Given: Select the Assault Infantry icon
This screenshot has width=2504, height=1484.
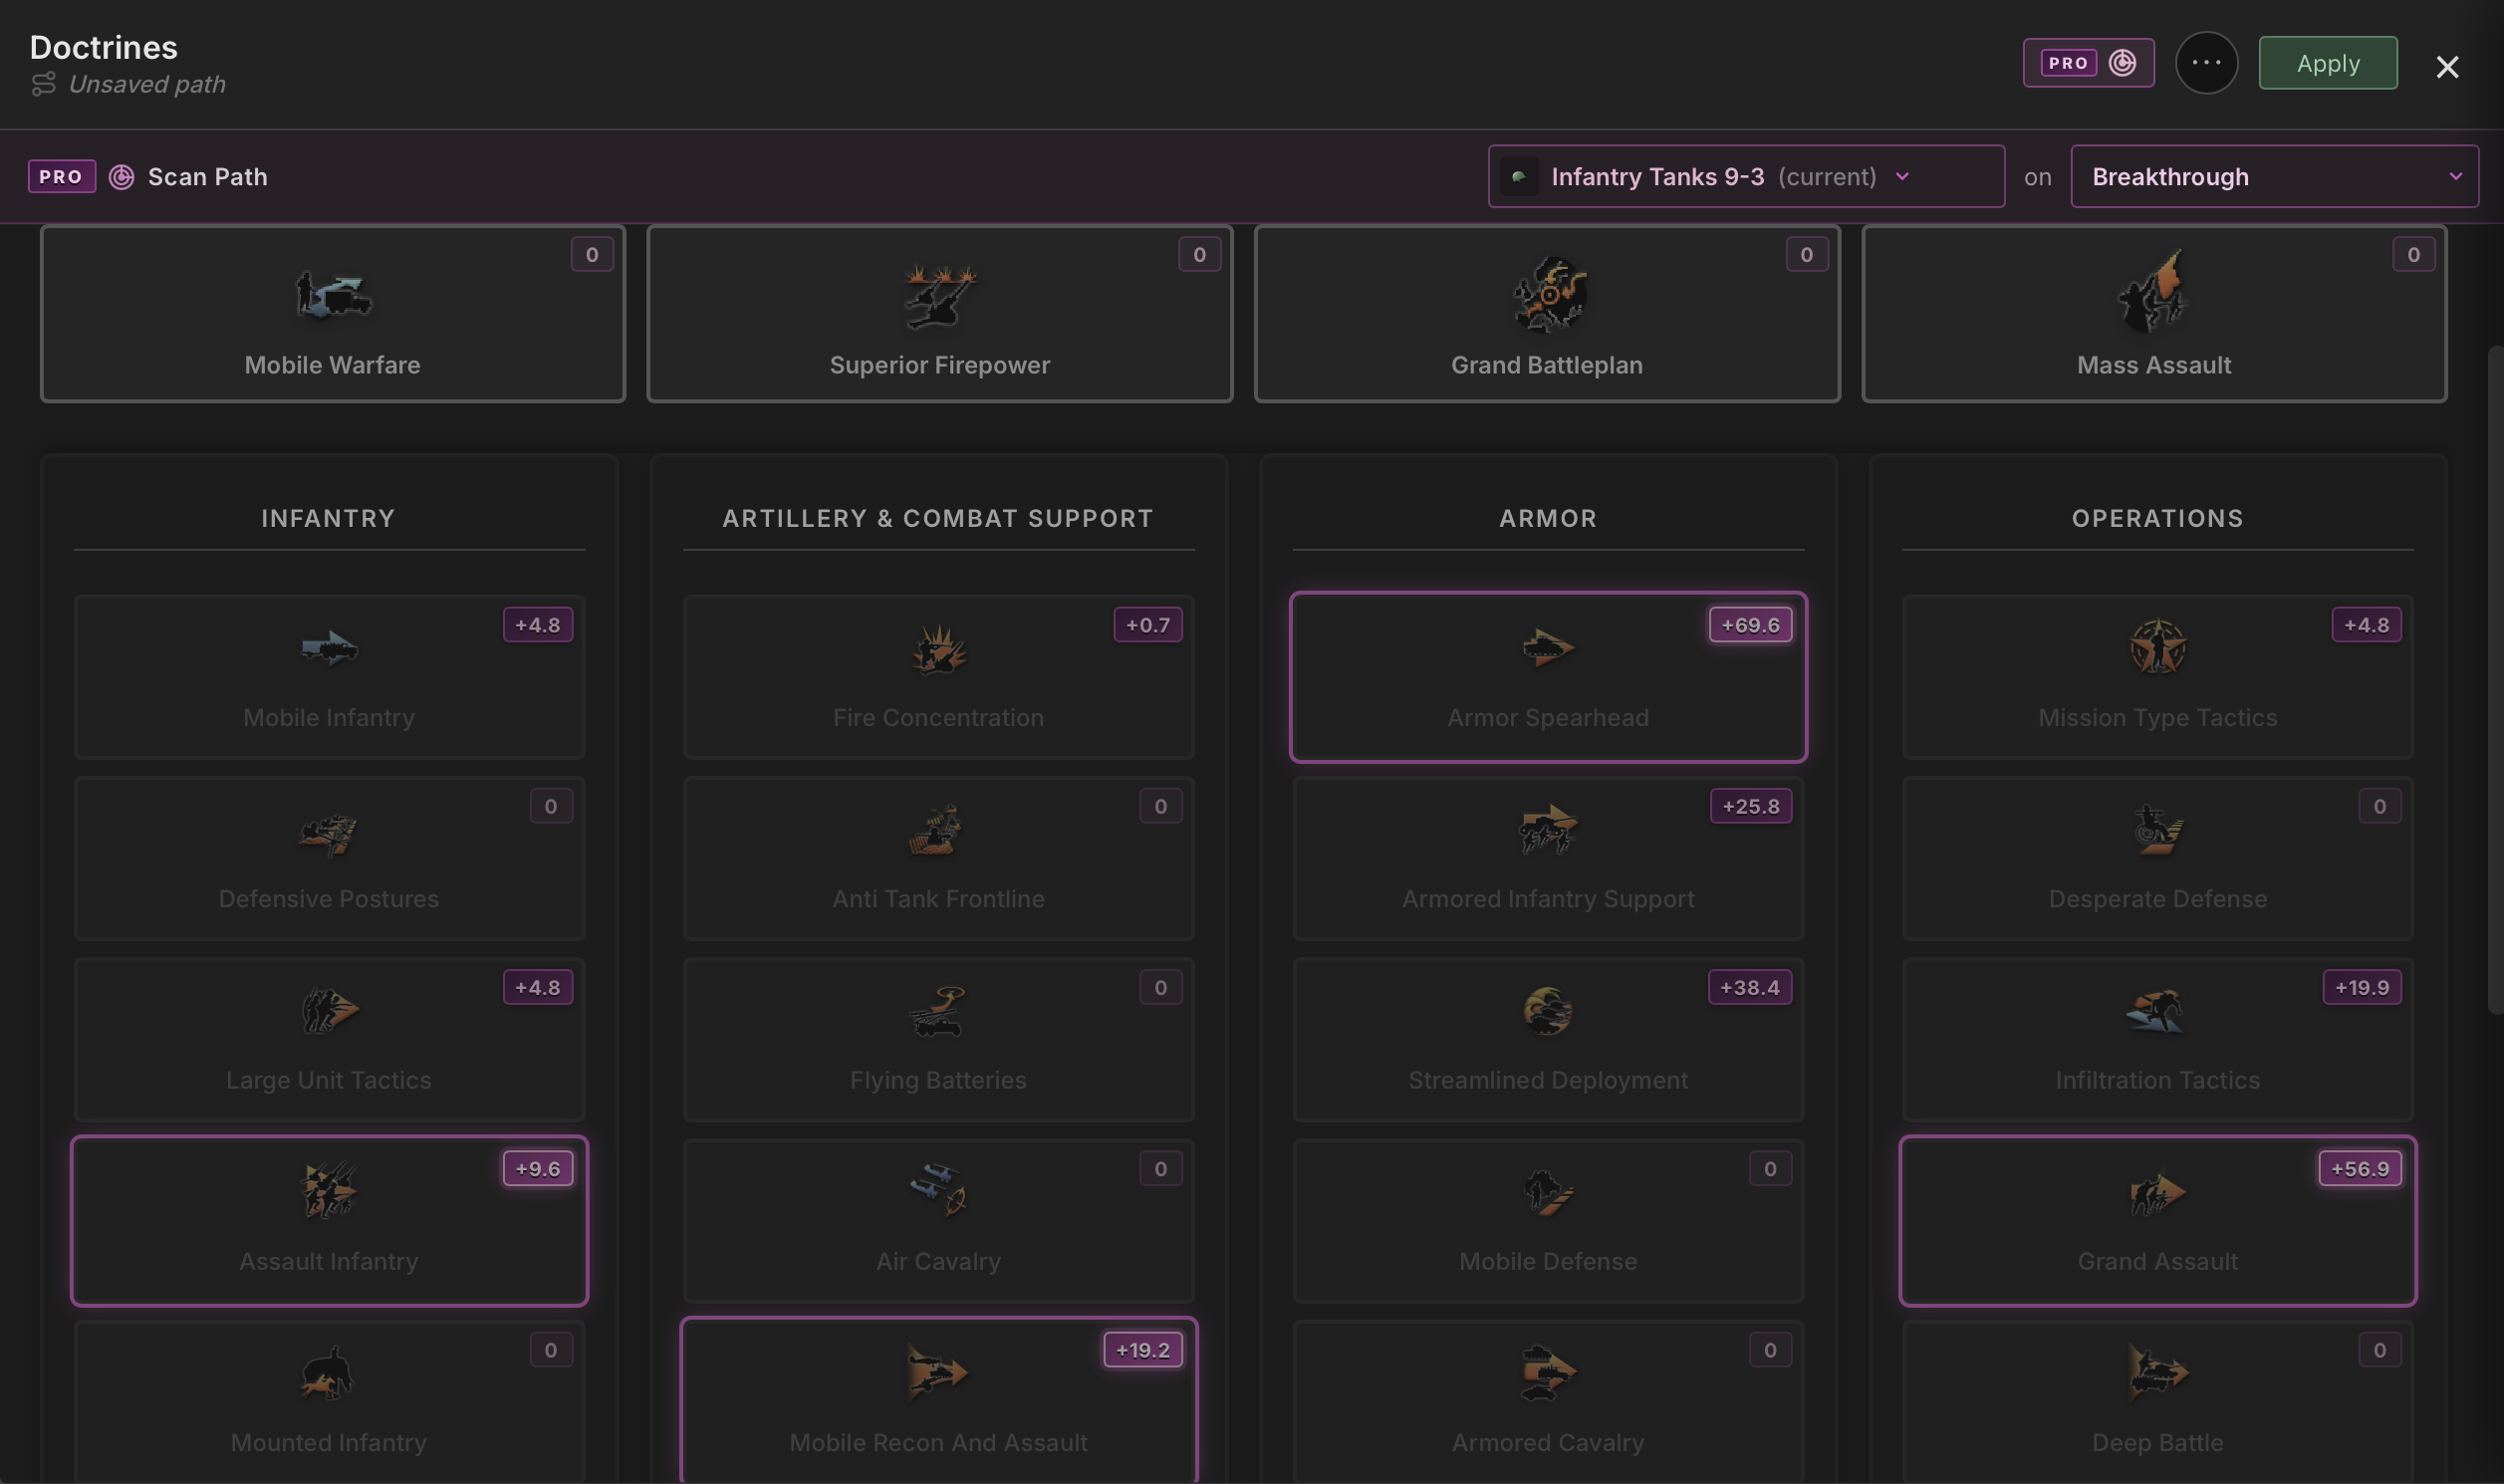Looking at the screenshot, I should tap(328, 1190).
